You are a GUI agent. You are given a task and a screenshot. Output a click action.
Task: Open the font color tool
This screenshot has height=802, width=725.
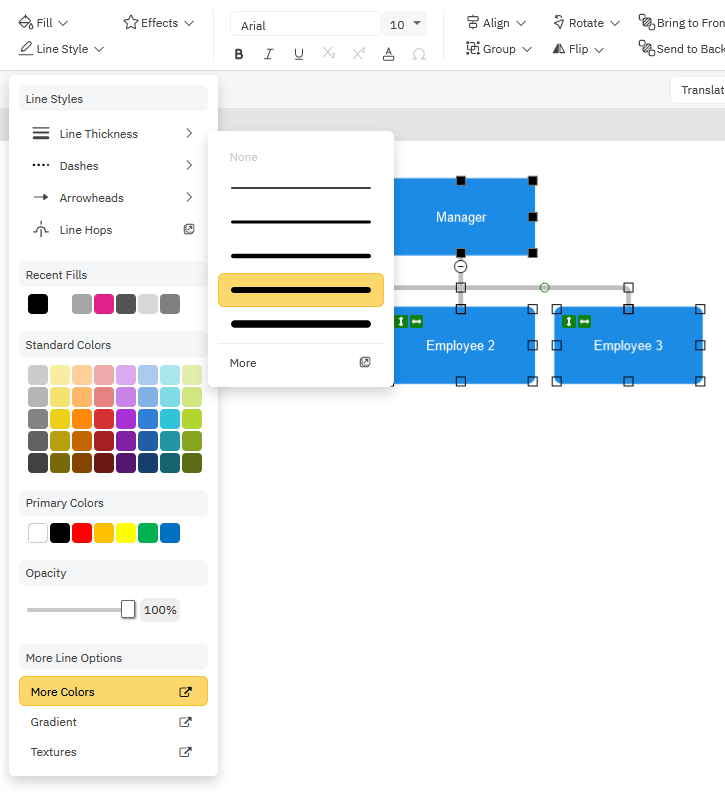[x=388, y=54]
